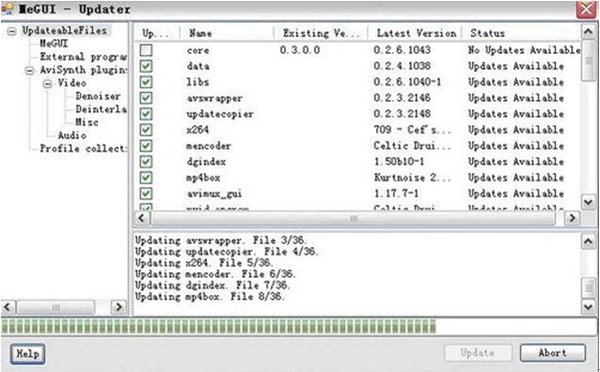Click log panel scroll down arrow
The height and width of the screenshot is (372, 600).
589,306
